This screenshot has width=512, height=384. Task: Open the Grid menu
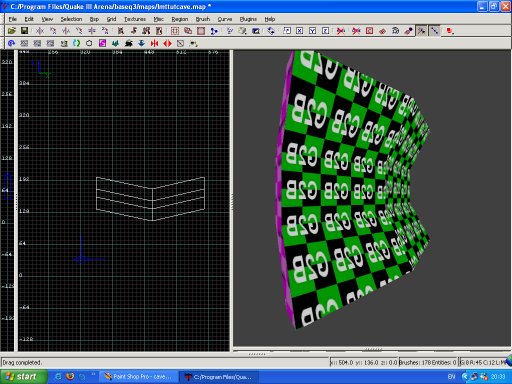tap(111, 19)
